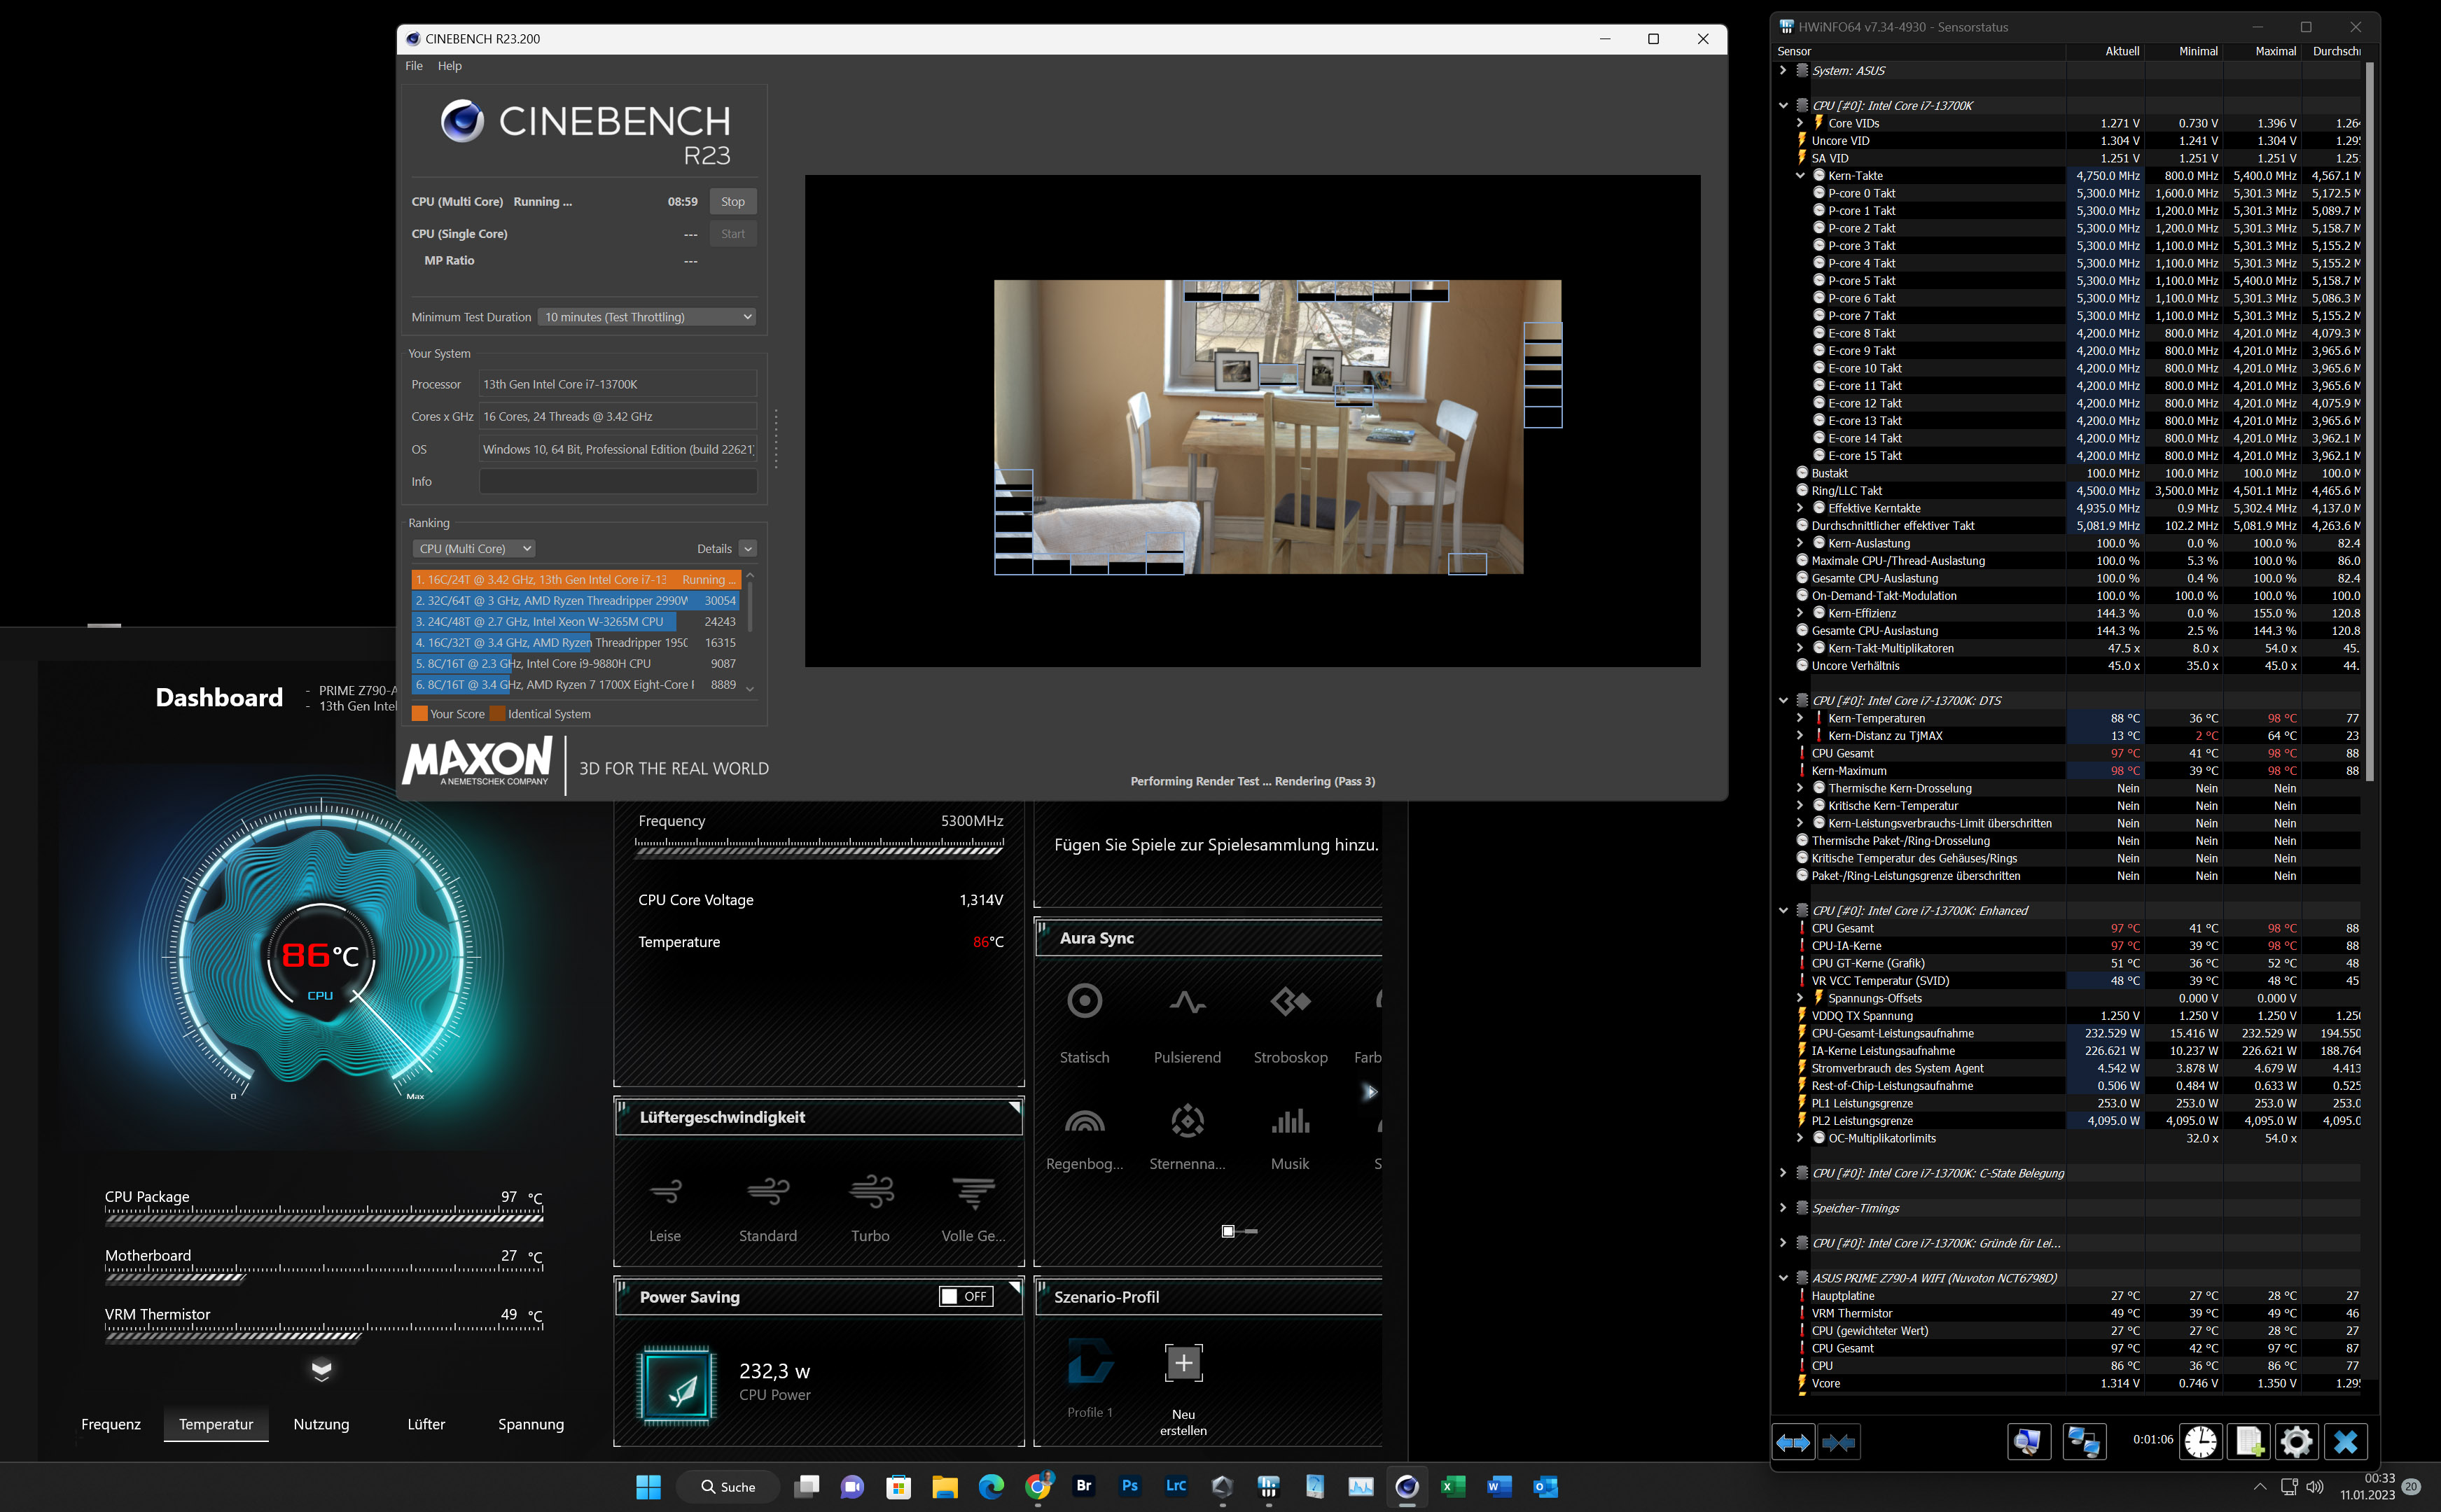Collapse the Kern-Takte tree node
Image resolution: width=2441 pixels, height=1512 pixels.
click(1800, 176)
